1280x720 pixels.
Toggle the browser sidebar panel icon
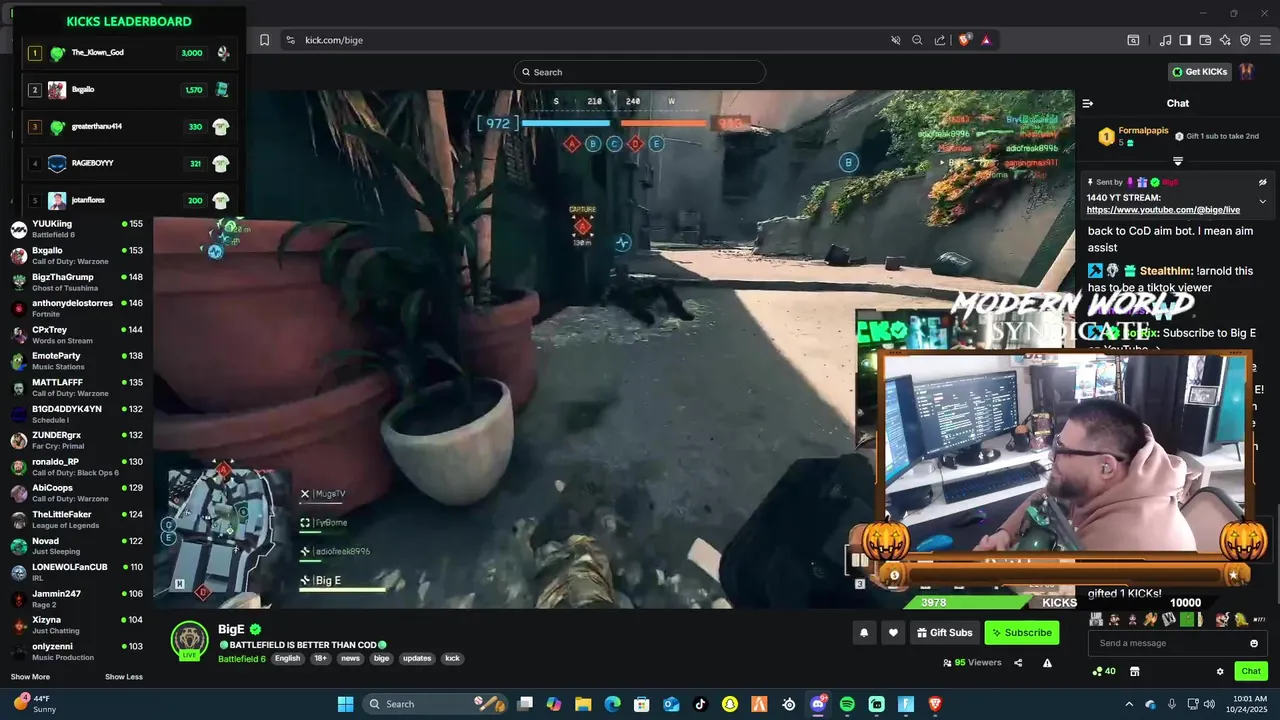pyautogui.click(x=1185, y=40)
